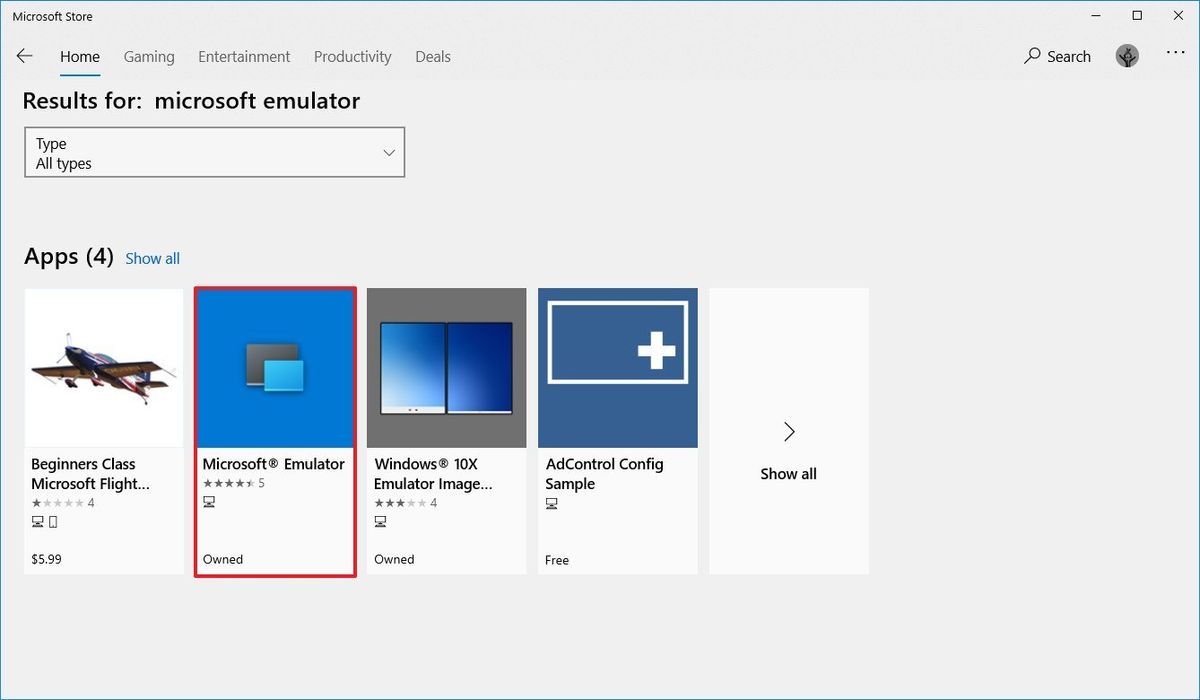Open the Entertainment section
1200x700 pixels.
coord(243,56)
